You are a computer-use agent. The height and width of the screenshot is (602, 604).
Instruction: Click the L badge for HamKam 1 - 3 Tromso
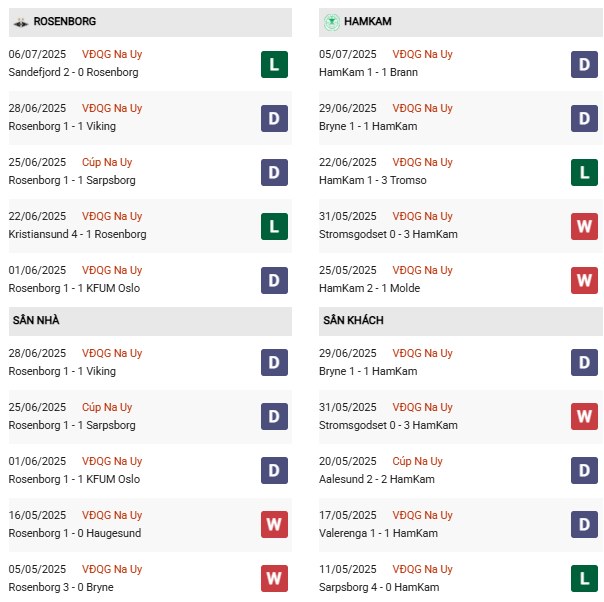(584, 173)
